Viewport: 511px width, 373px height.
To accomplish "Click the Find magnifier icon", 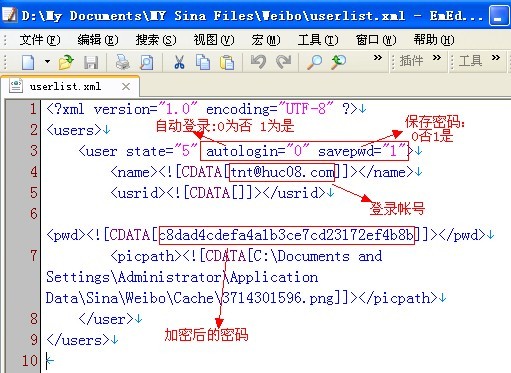I will (x=314, y=62).
